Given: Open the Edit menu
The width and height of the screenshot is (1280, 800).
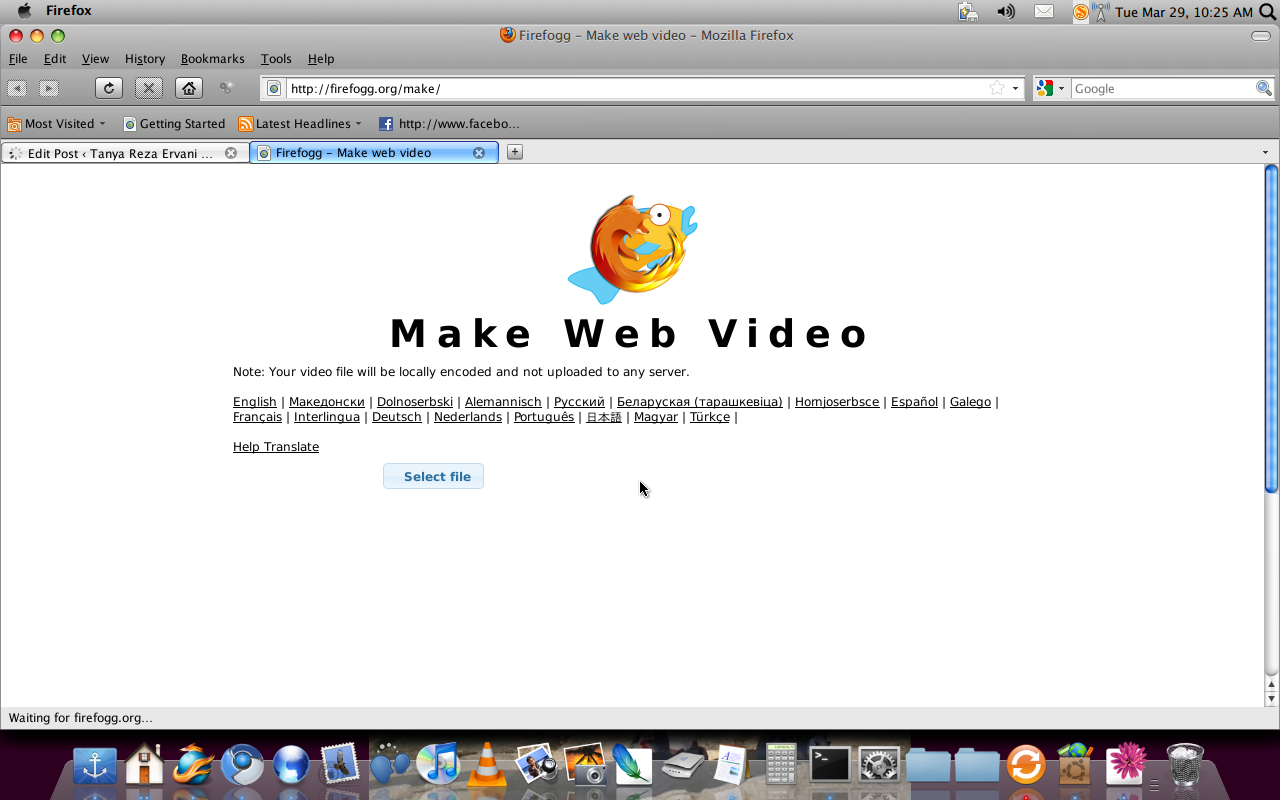Looking at the screenshot, I should (x=54, y=59).
